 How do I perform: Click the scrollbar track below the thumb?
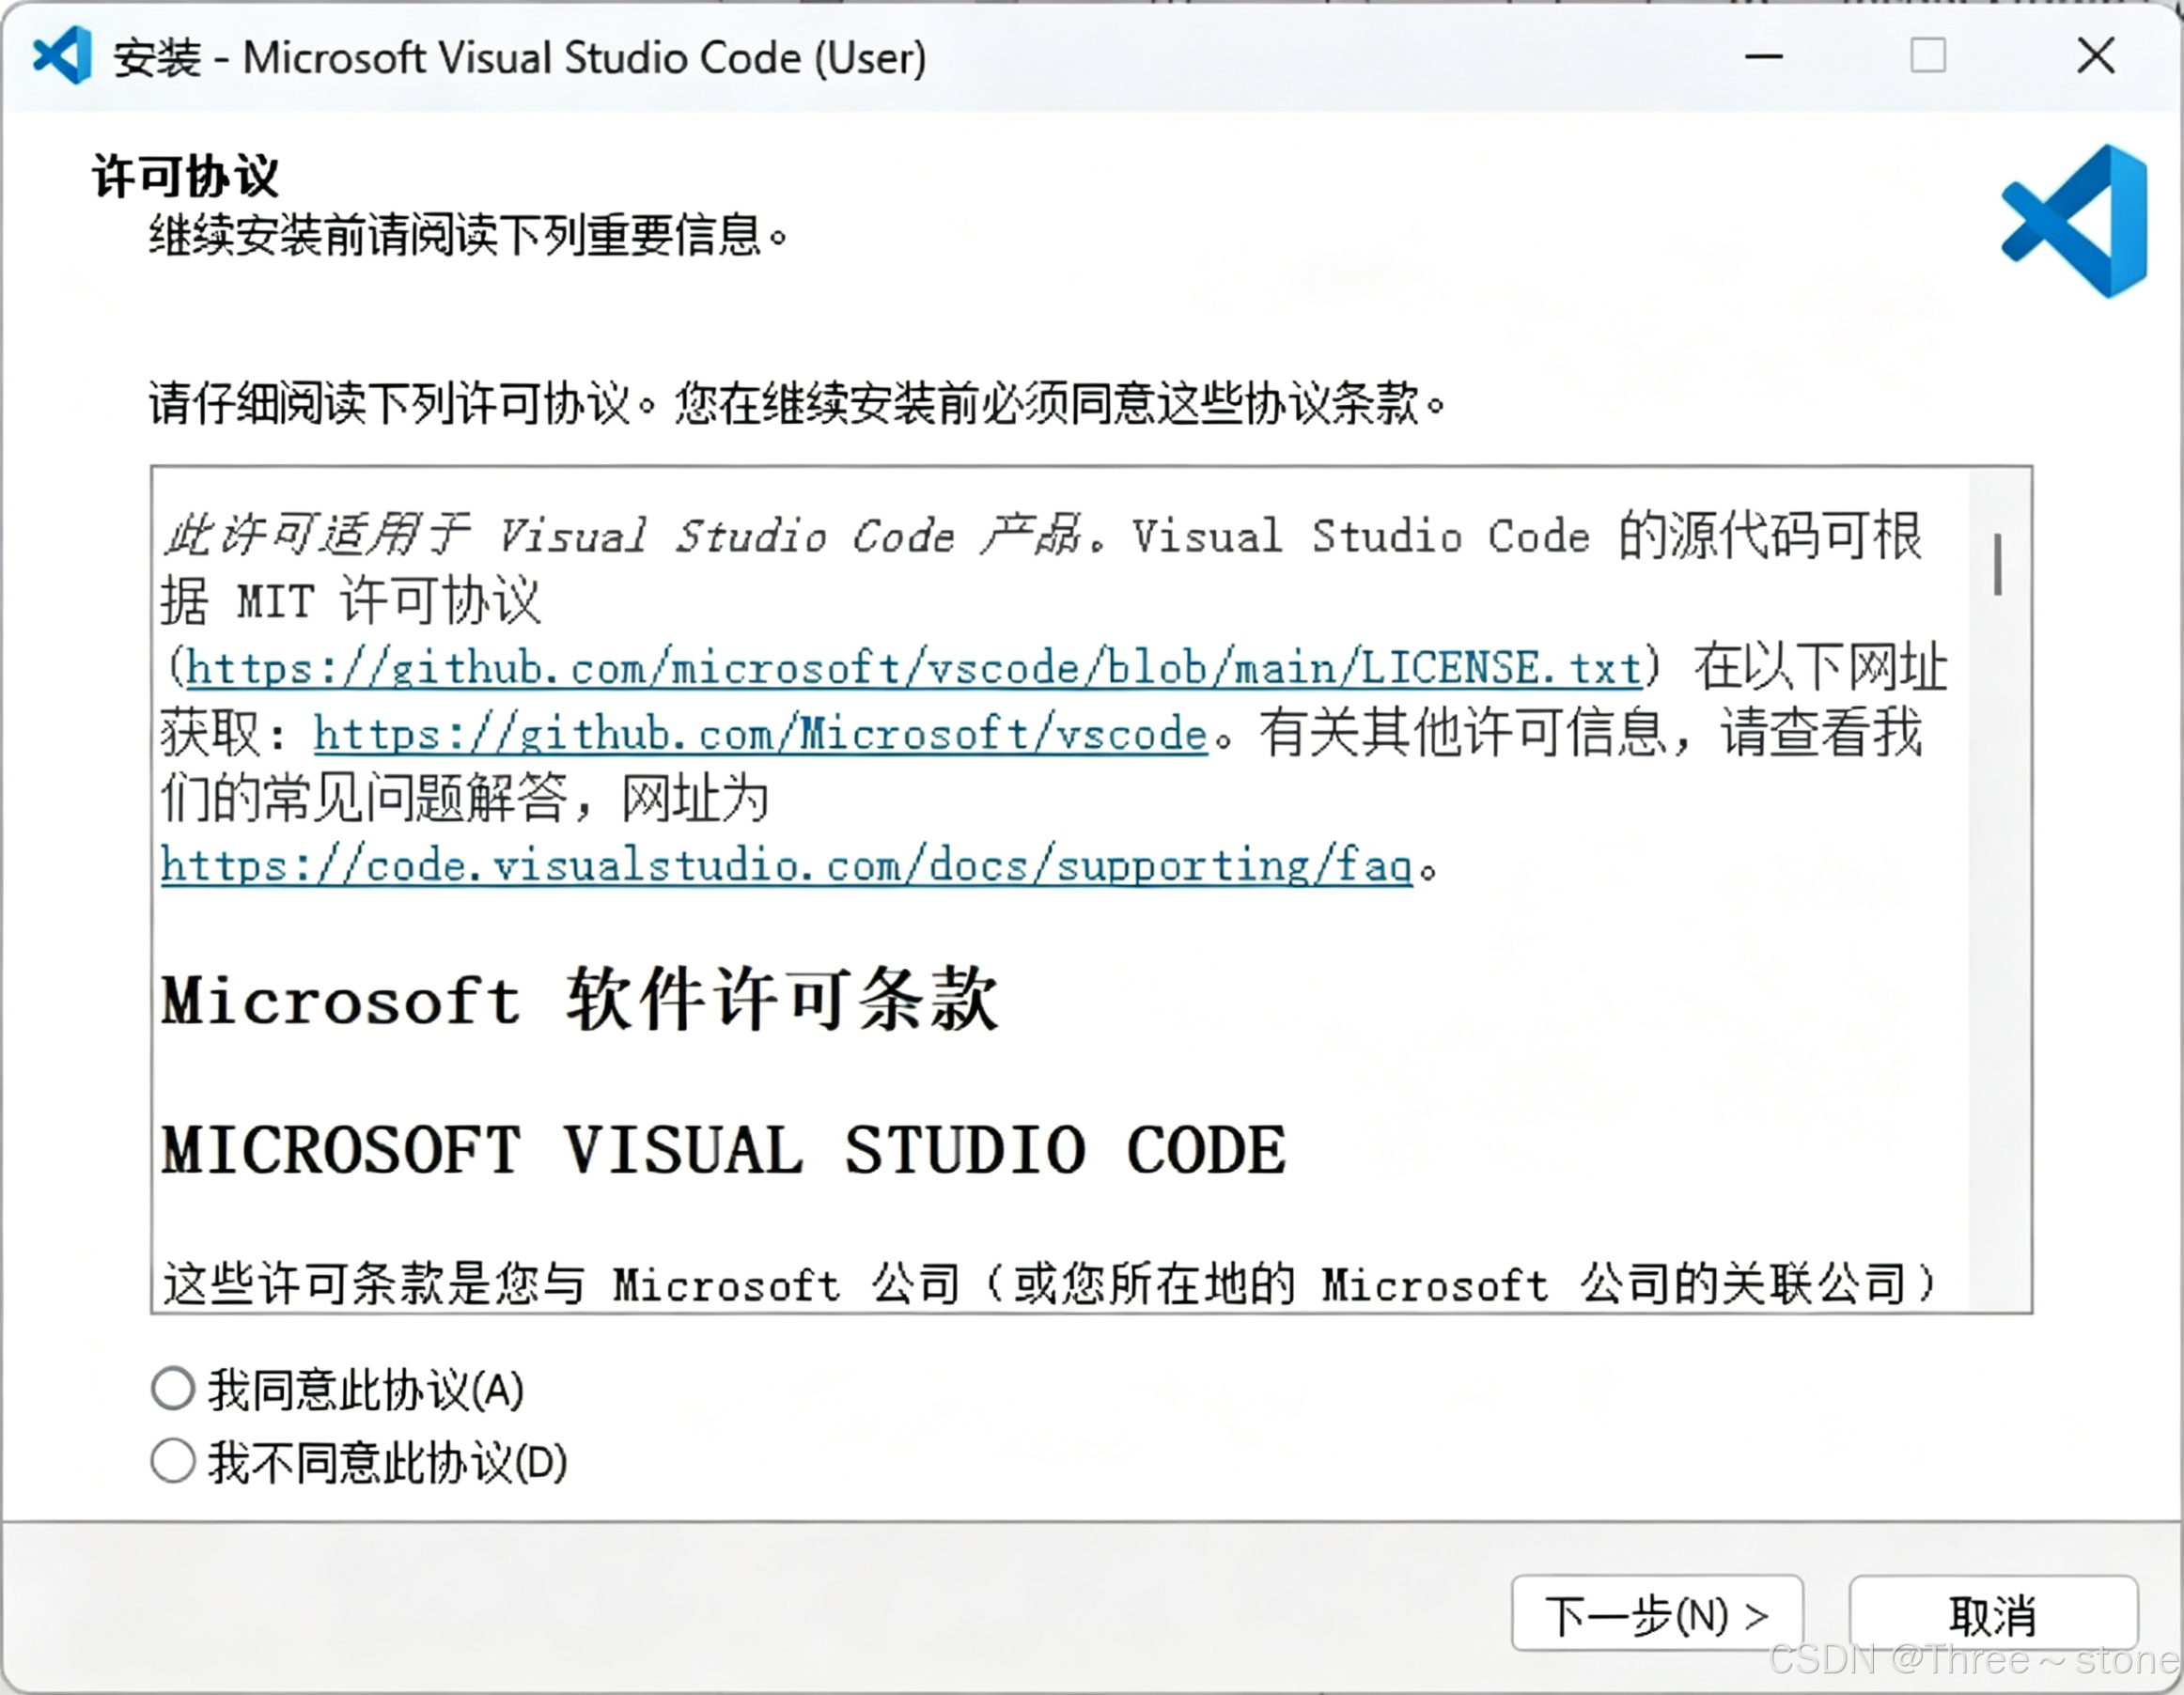tap(1997, 950)
